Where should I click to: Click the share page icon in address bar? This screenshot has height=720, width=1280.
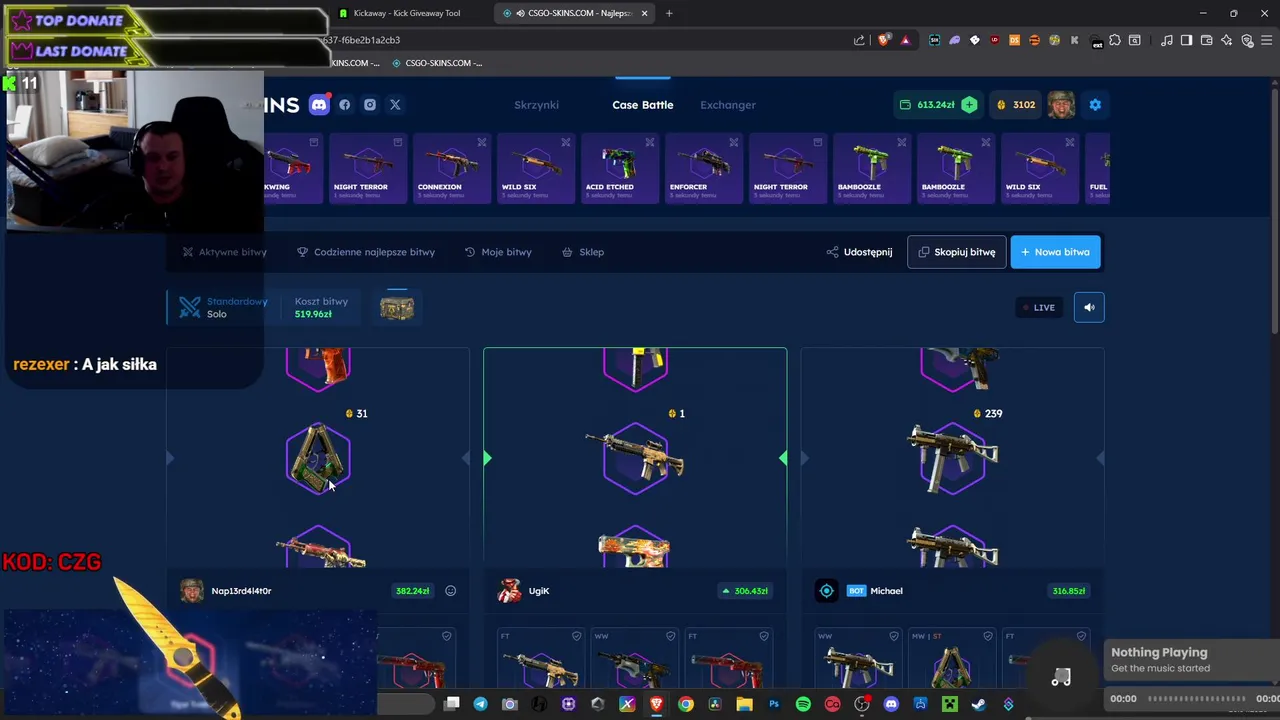[x=859, y=40]
